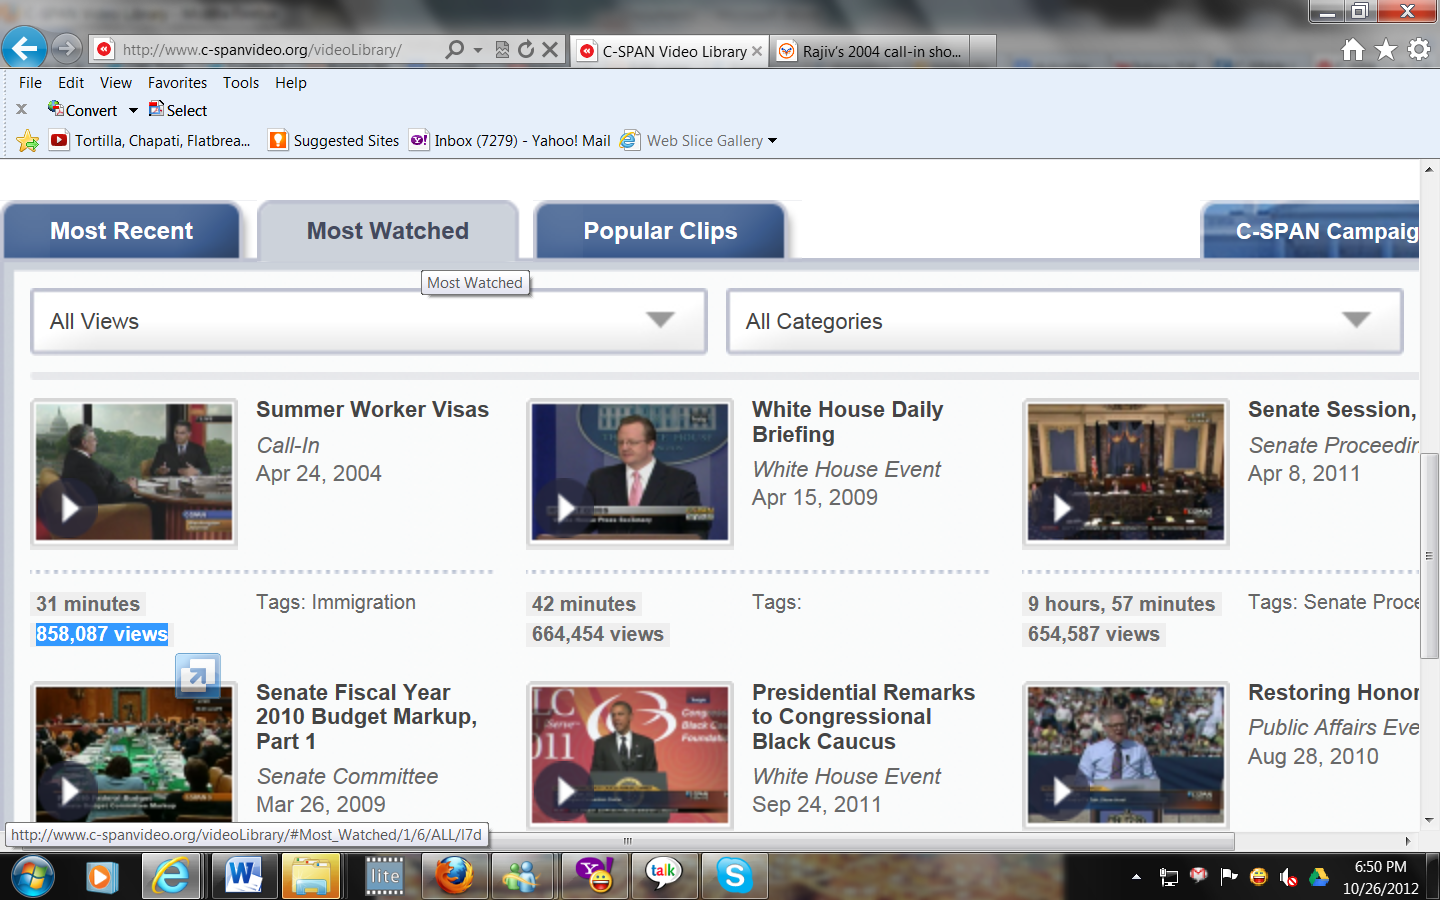Image resolution: width=1440 pixels, height=900 pixels.
Task: Open Presidential Remarks to Congressional Black Caucus link
Action: click(x=863, y=717)
